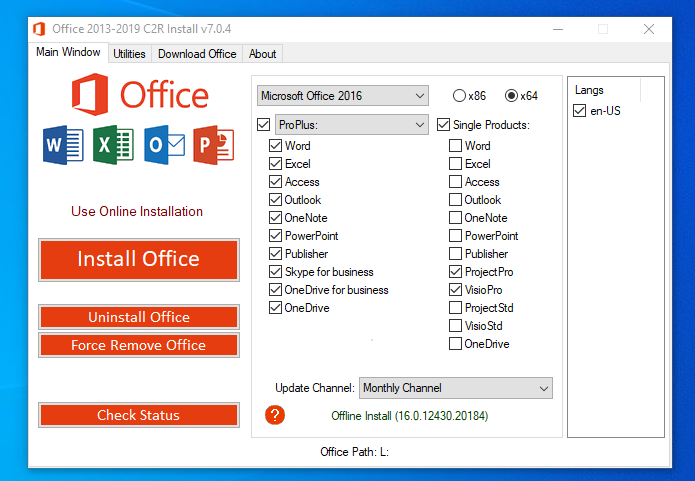Click the Word application icon
This screenshot has height=481, width=695.
pyautogui.click(x=63, y=145)
